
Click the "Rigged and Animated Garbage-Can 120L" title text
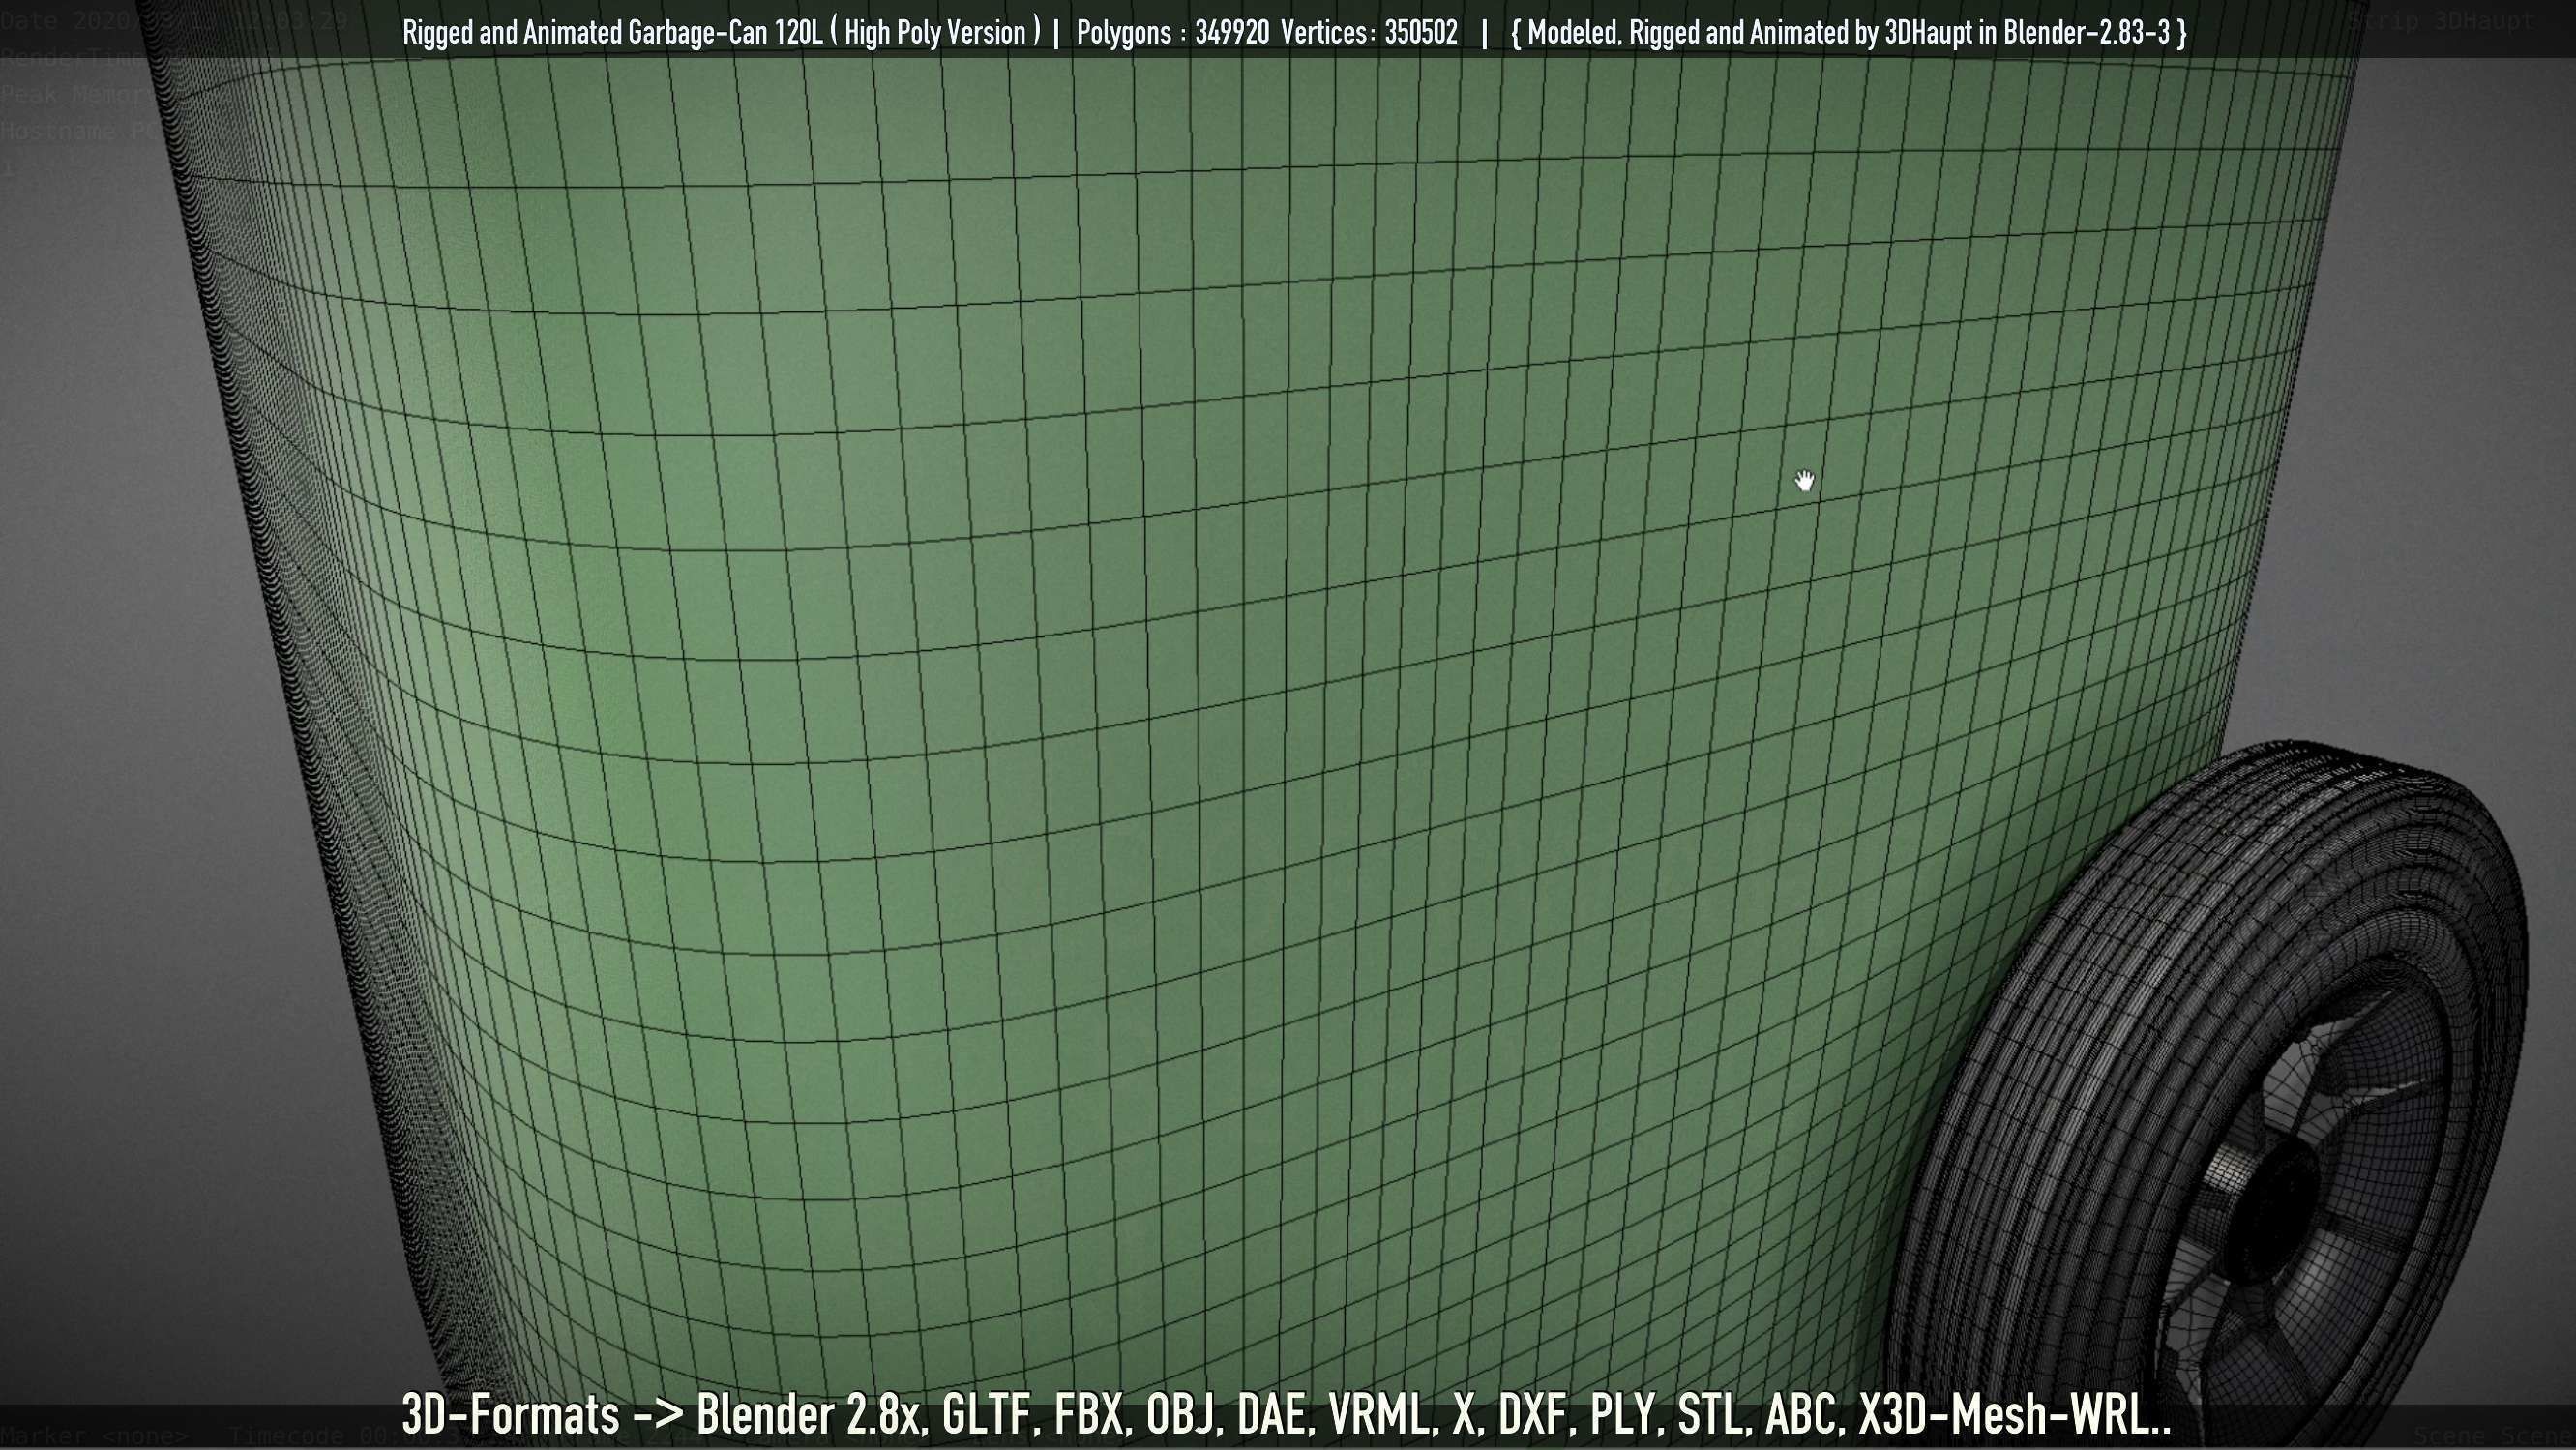tap(613, 32)
